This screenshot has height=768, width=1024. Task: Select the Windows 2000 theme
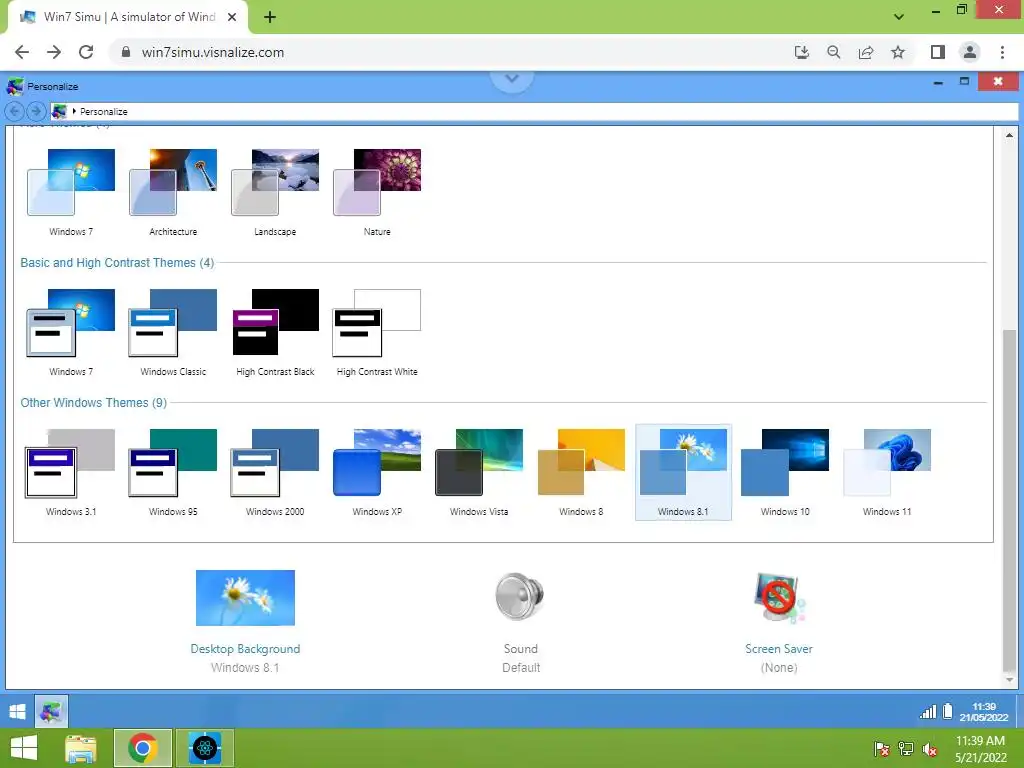pyautogui.click(x=275, y=472)
